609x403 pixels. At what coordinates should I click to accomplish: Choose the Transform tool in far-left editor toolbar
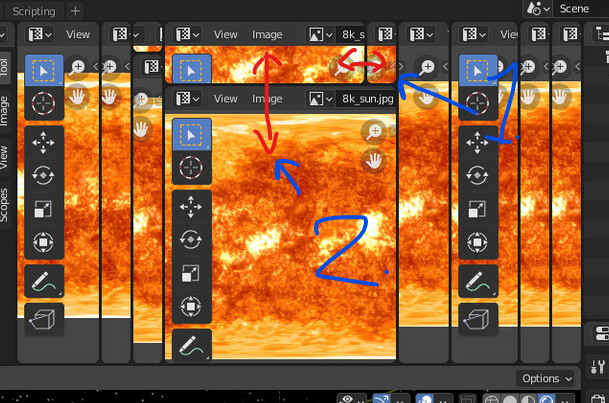pos(44,242)
